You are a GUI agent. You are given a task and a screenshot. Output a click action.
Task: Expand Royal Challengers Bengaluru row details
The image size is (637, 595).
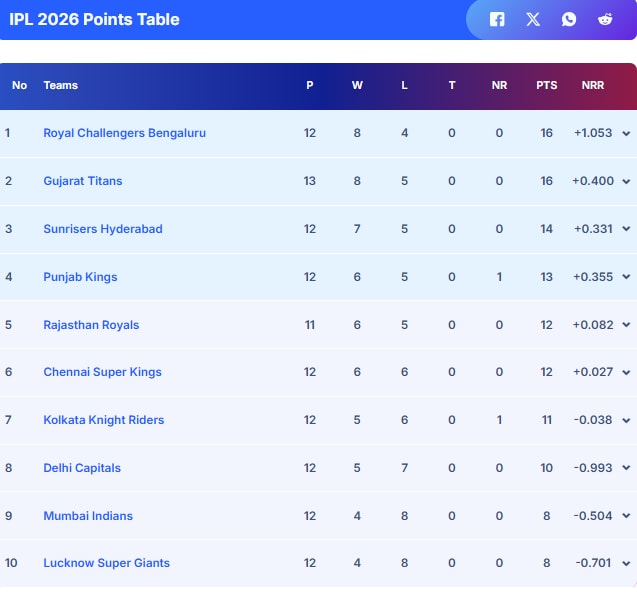tap(626, 133)
